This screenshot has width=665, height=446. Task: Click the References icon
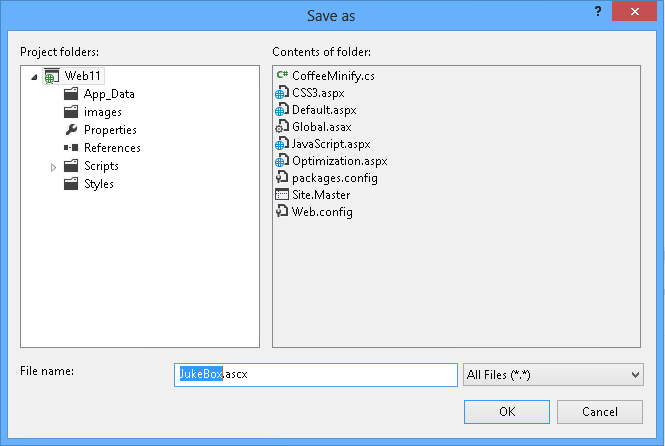tap(71, 148)
